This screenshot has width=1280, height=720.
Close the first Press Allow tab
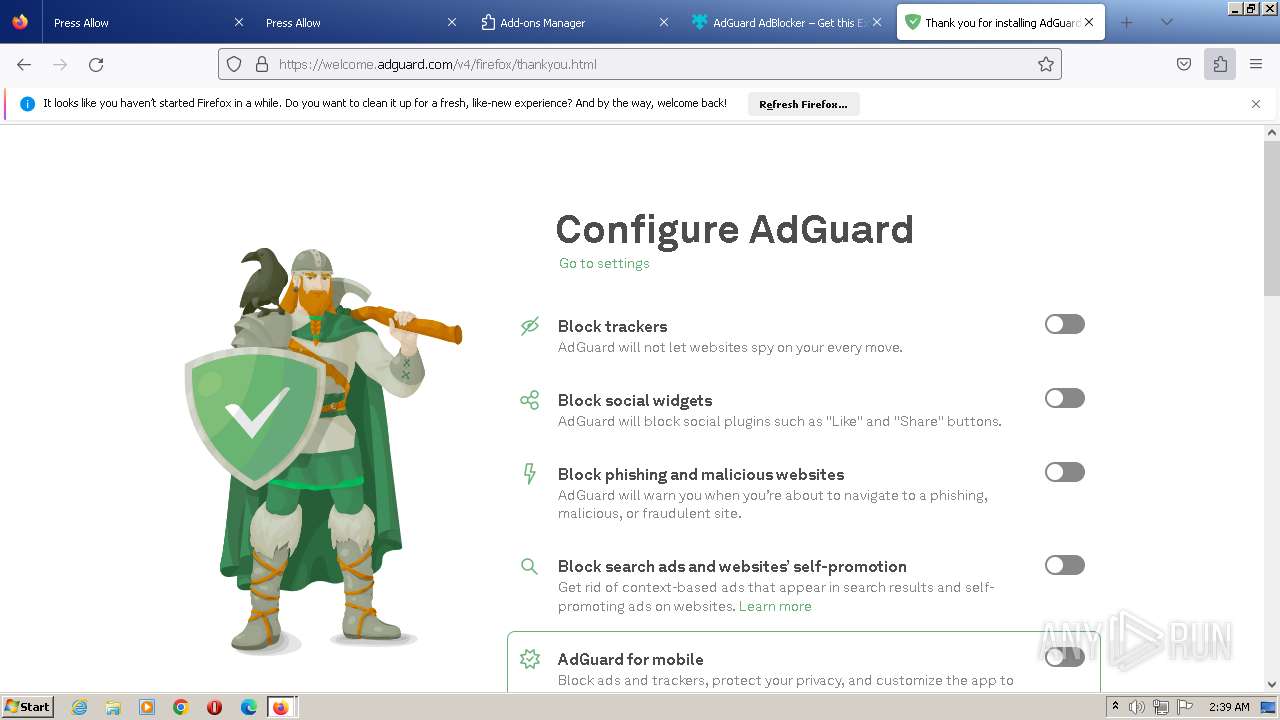(238, 22)
